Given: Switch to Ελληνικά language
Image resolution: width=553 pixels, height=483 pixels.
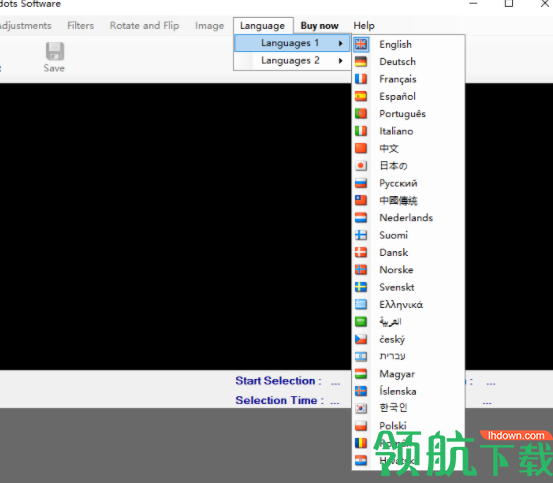Looking at the screenshot, I should point(408,304).
